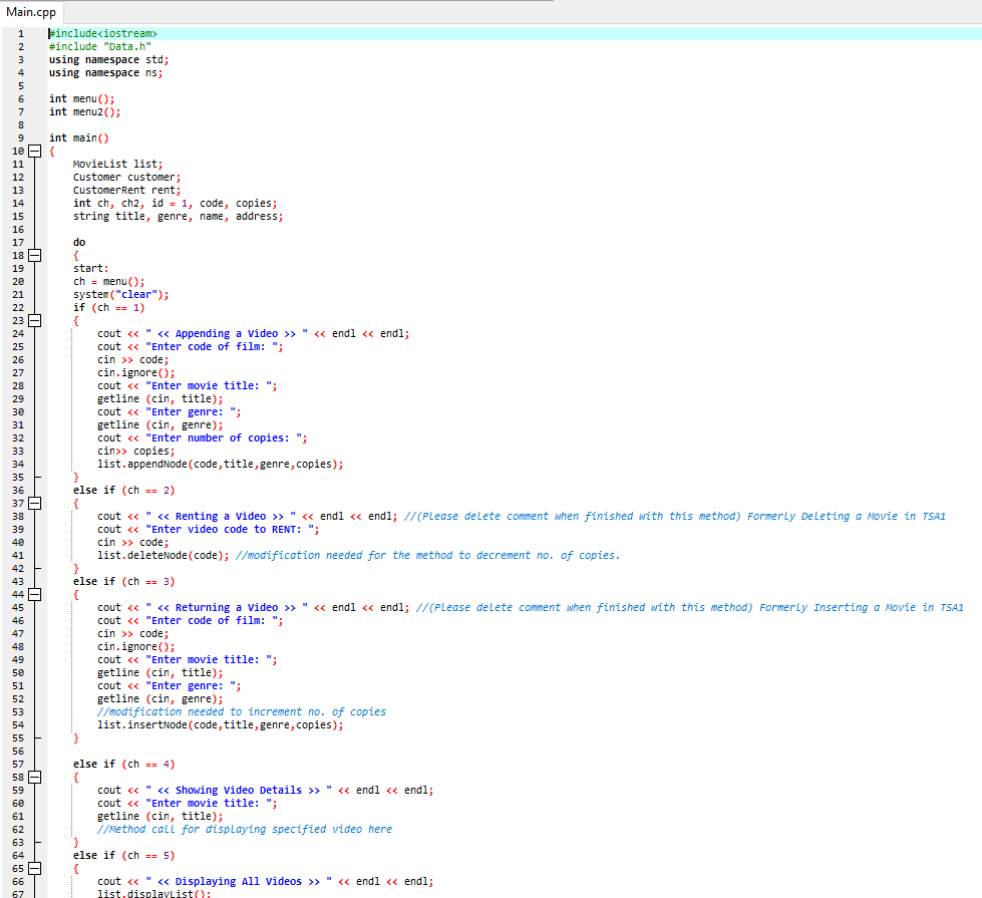Screen dimensions: 982x898
Task: Click on 'int menu2();' declaration
Action: [x=85, y=112]
